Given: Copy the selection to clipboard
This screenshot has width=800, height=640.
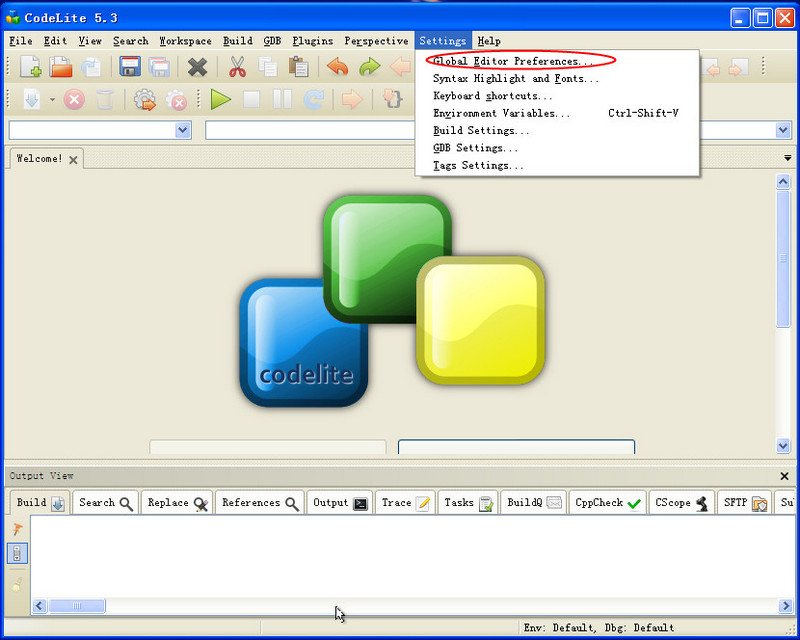Looking at the screenshot, I should pos(268,67).
